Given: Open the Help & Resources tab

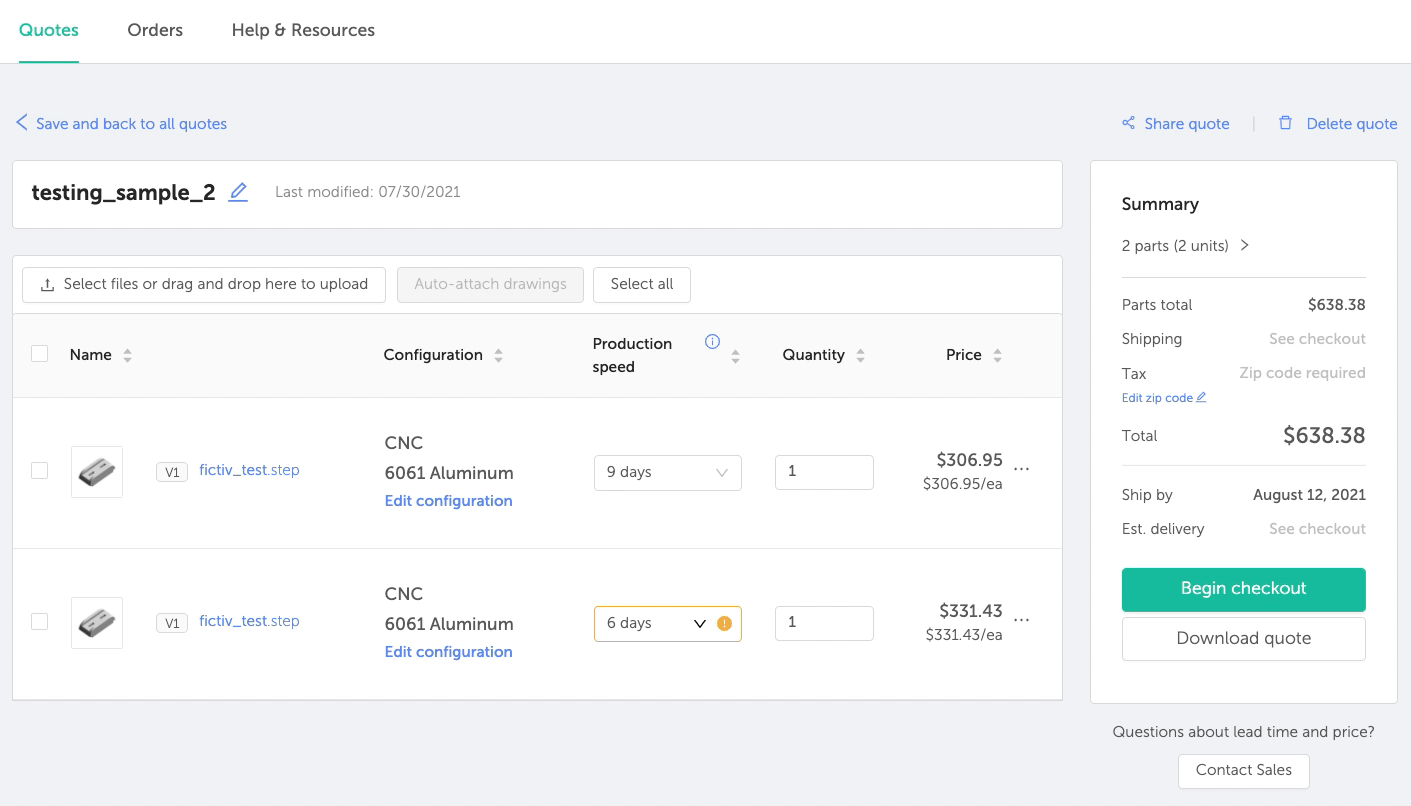Looking at the screenshot, I should pos(303,30).
